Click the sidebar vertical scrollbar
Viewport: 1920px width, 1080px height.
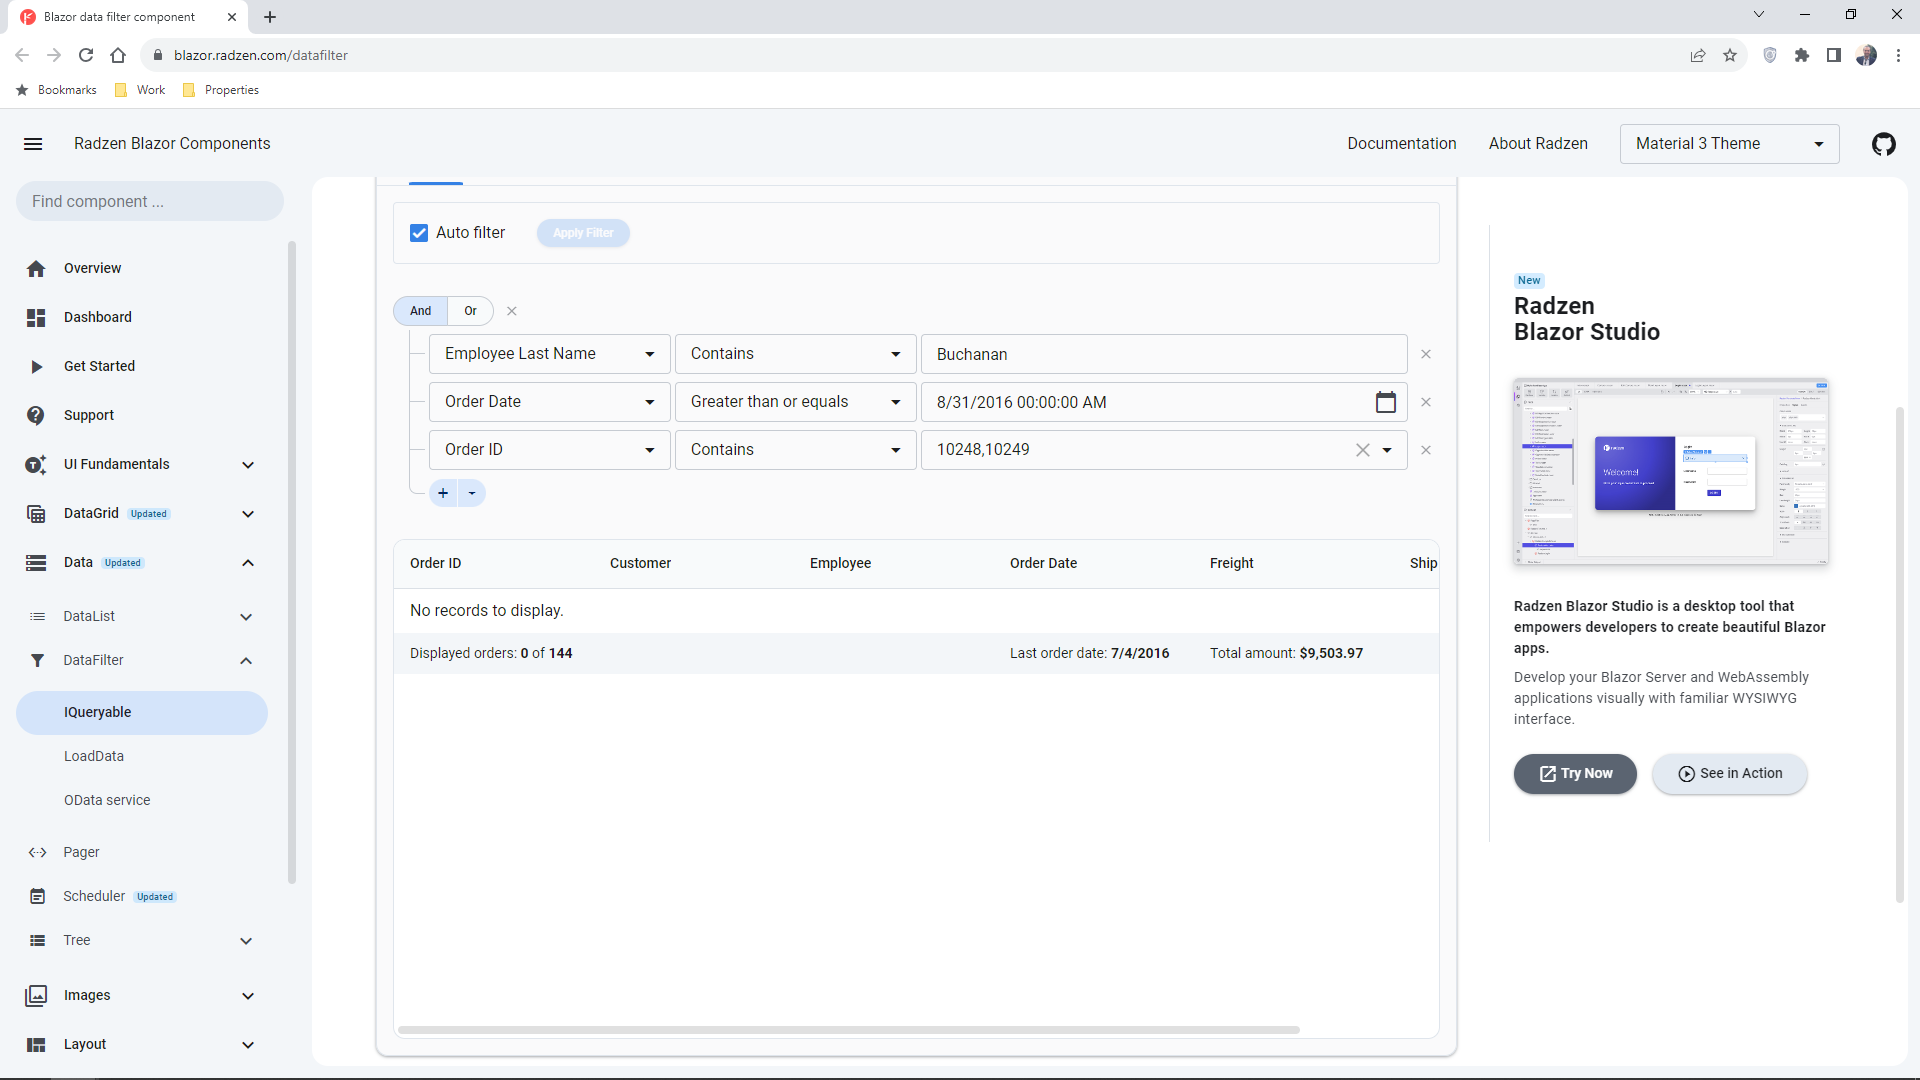(292, 562)
